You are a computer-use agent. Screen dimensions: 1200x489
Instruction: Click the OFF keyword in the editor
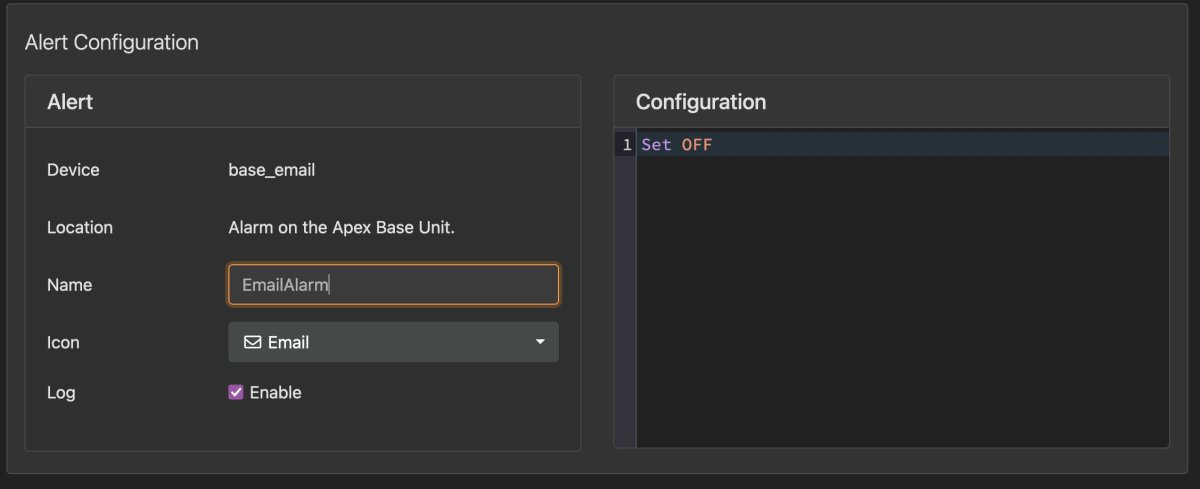point(697,145)
